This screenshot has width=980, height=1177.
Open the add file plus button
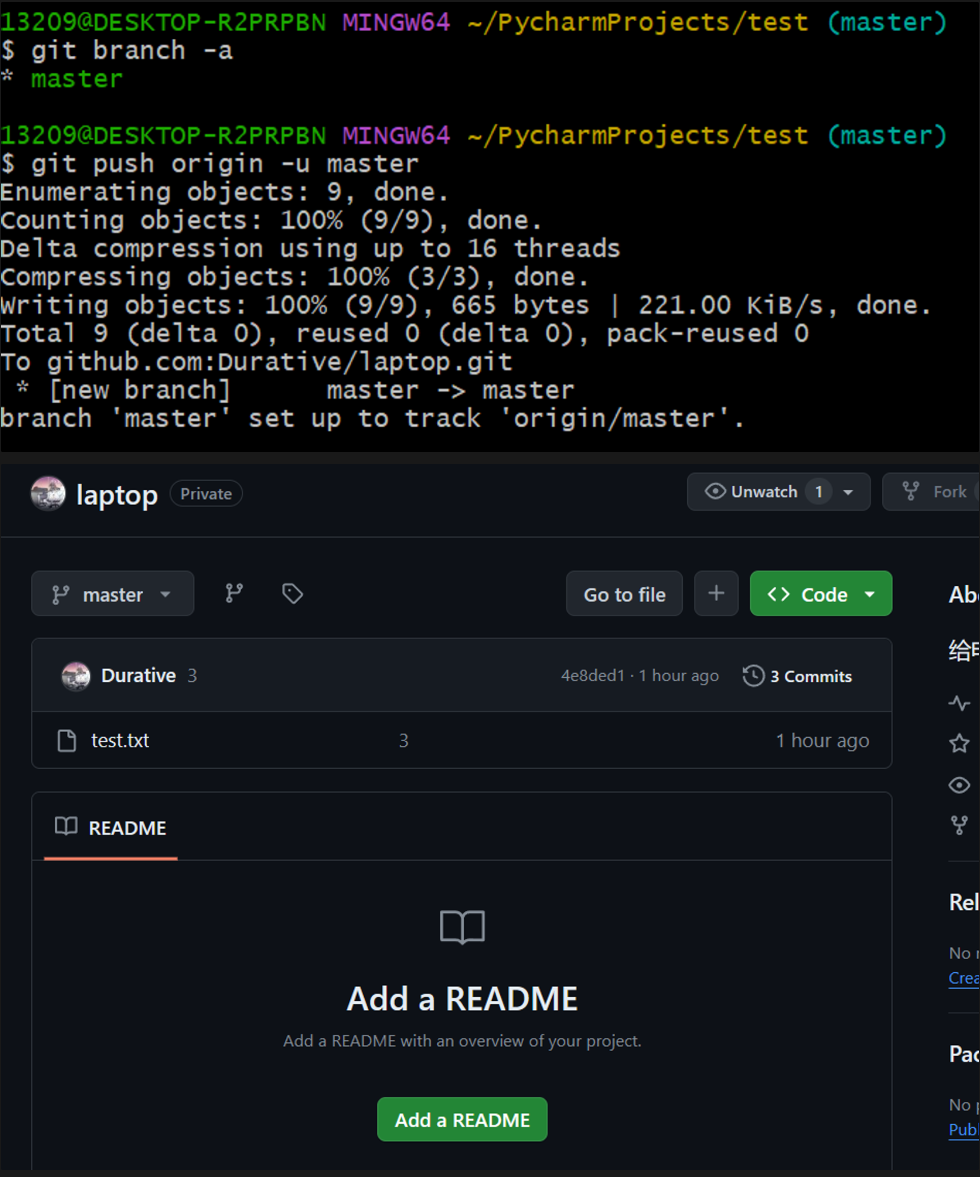click(717, 594)
